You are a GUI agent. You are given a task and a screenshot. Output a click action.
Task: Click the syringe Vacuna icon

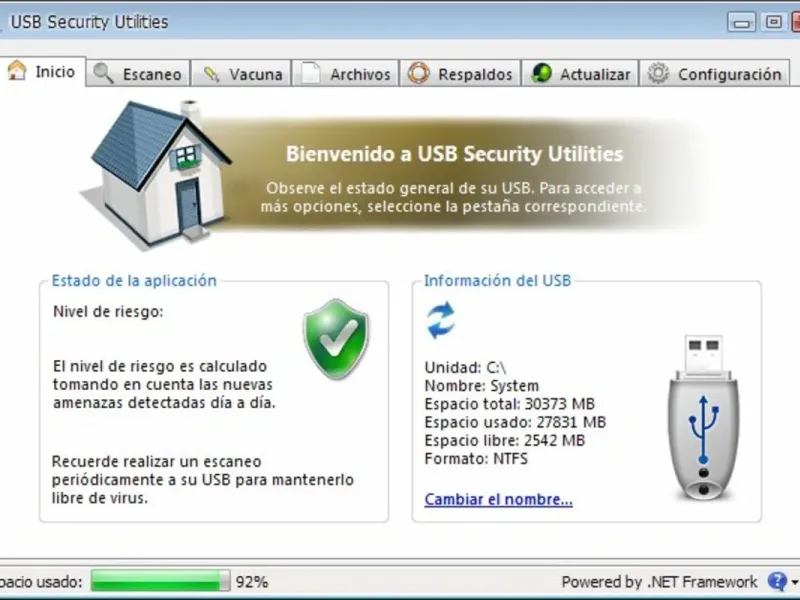coord(211,74)
